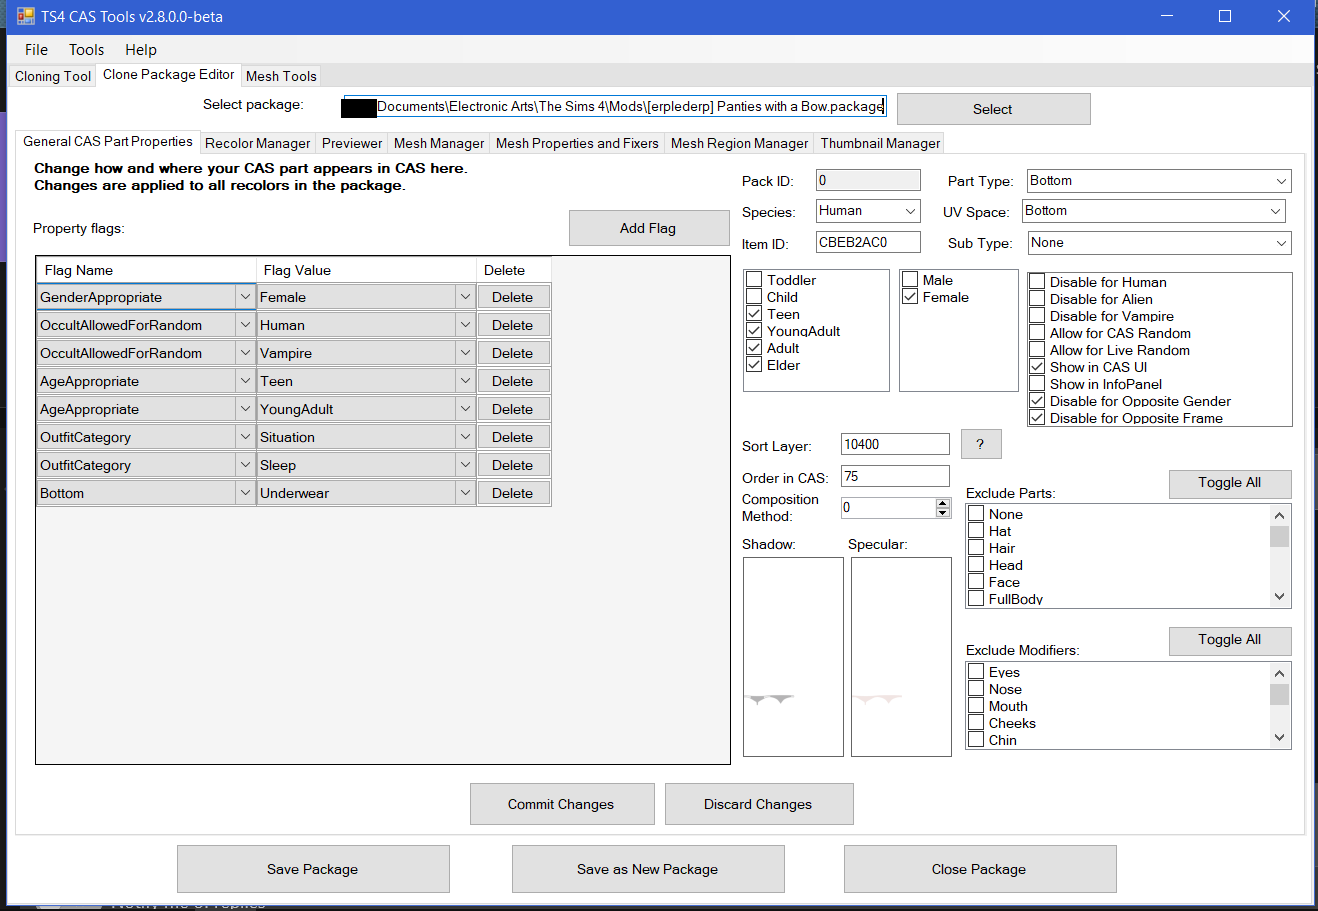Click the Sort Layer question mark button

pos(980,444)
